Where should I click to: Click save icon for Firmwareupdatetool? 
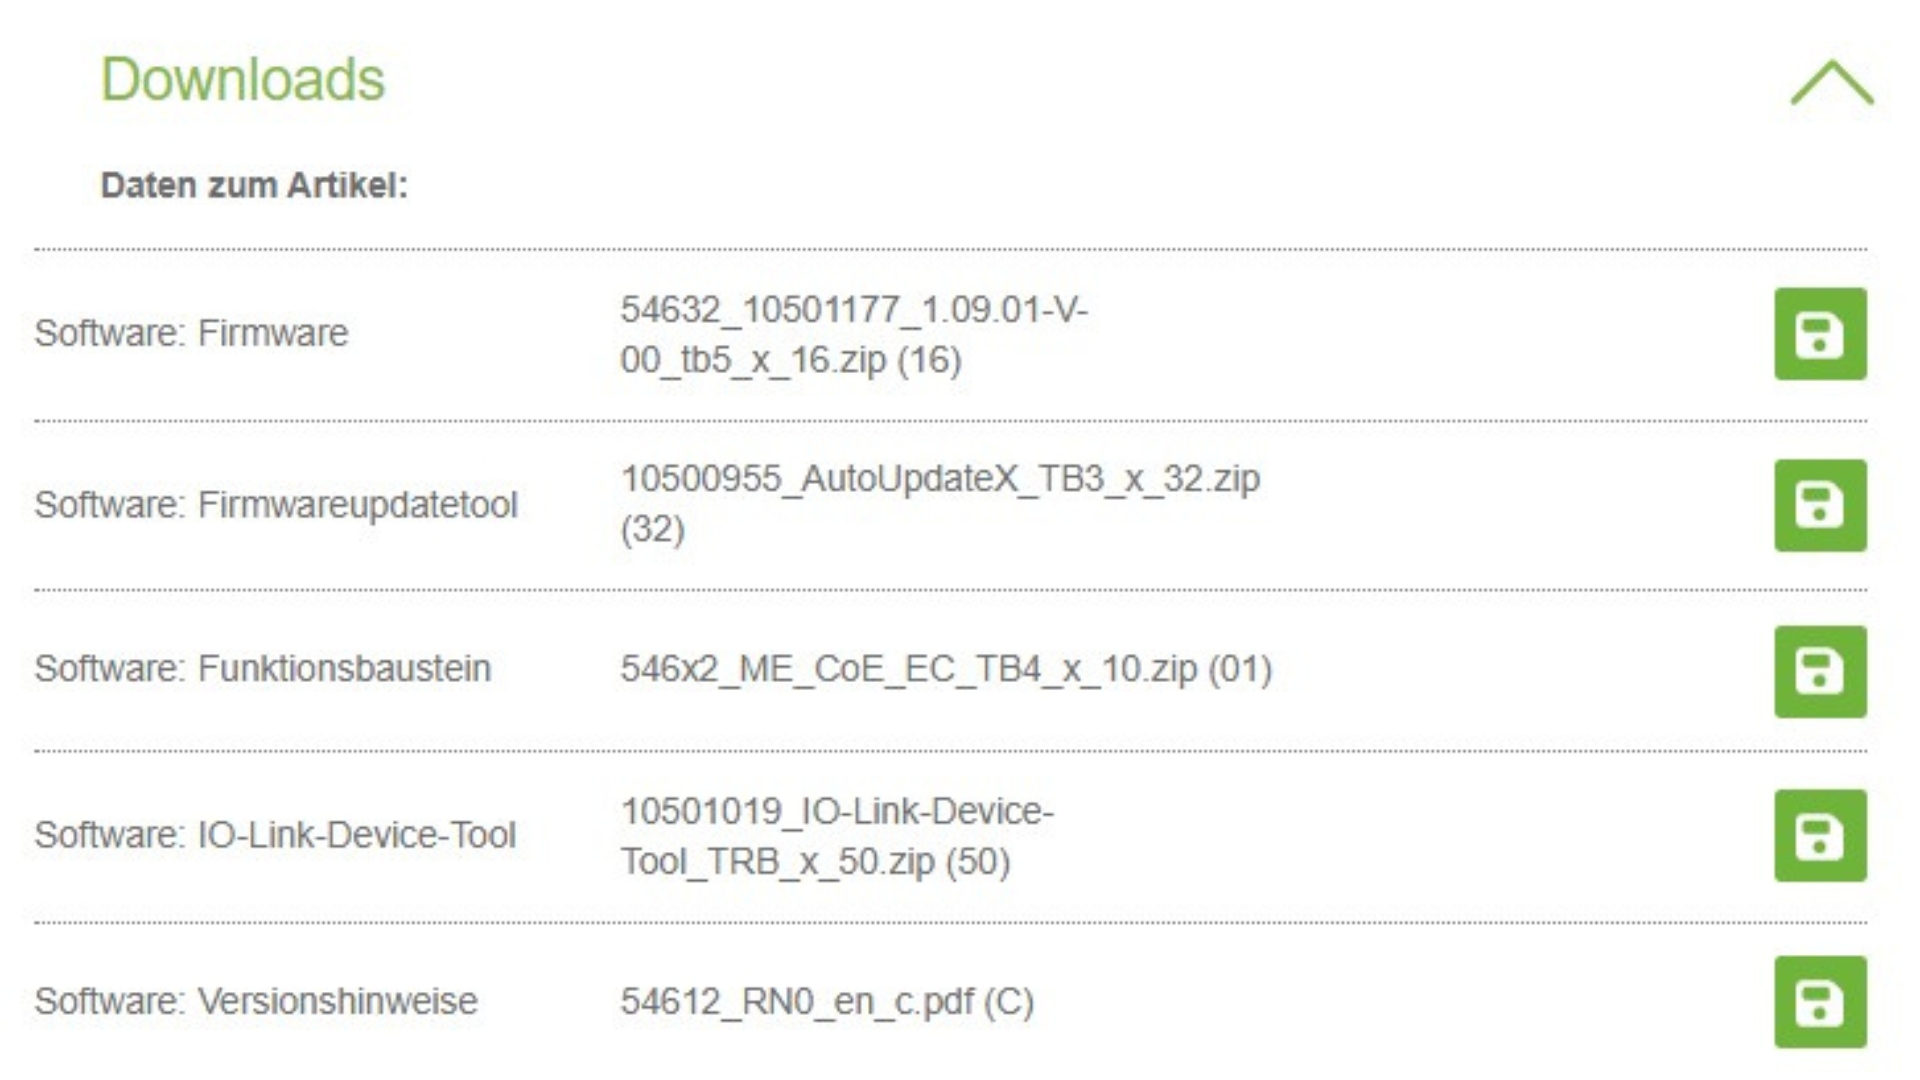click(x=1820, y=505)
